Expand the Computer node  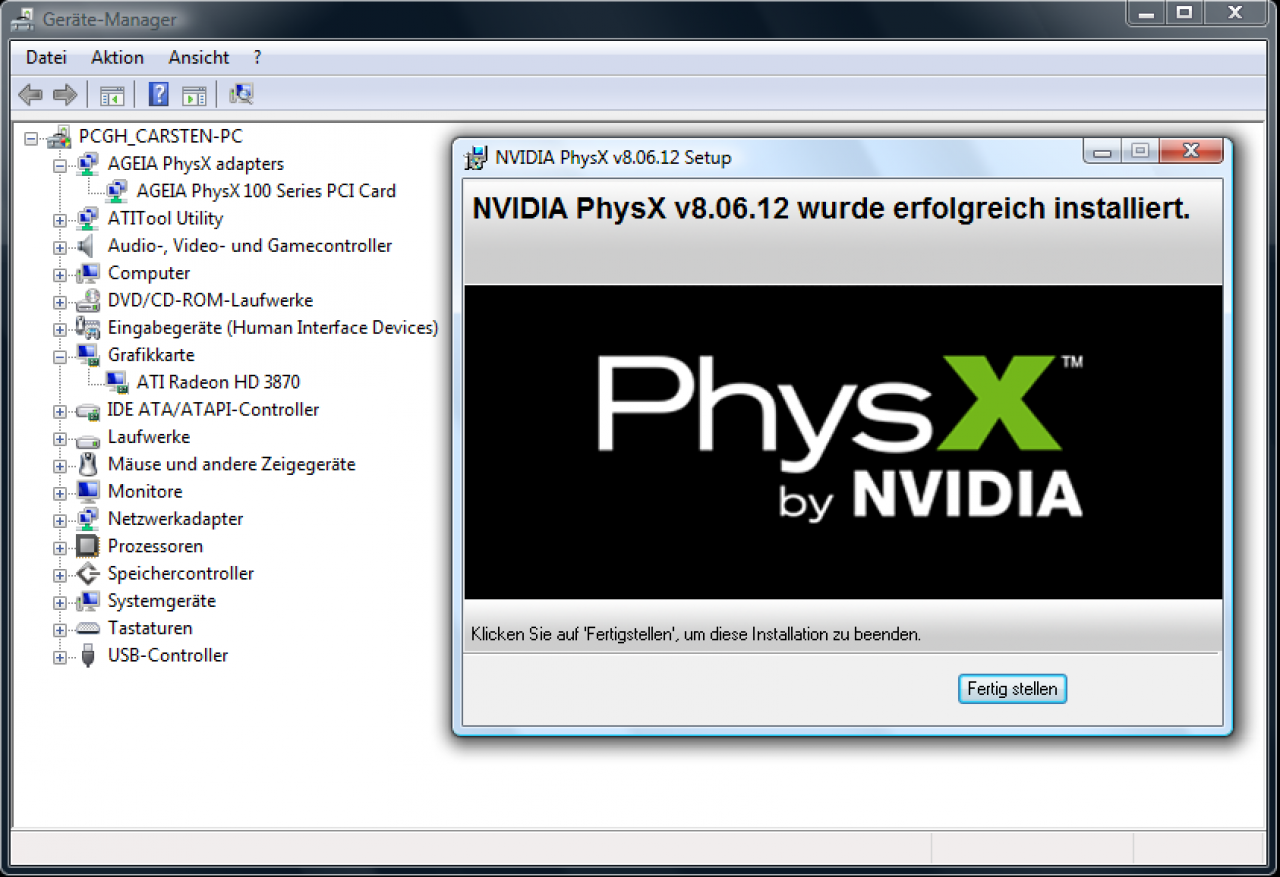point(60,274)
